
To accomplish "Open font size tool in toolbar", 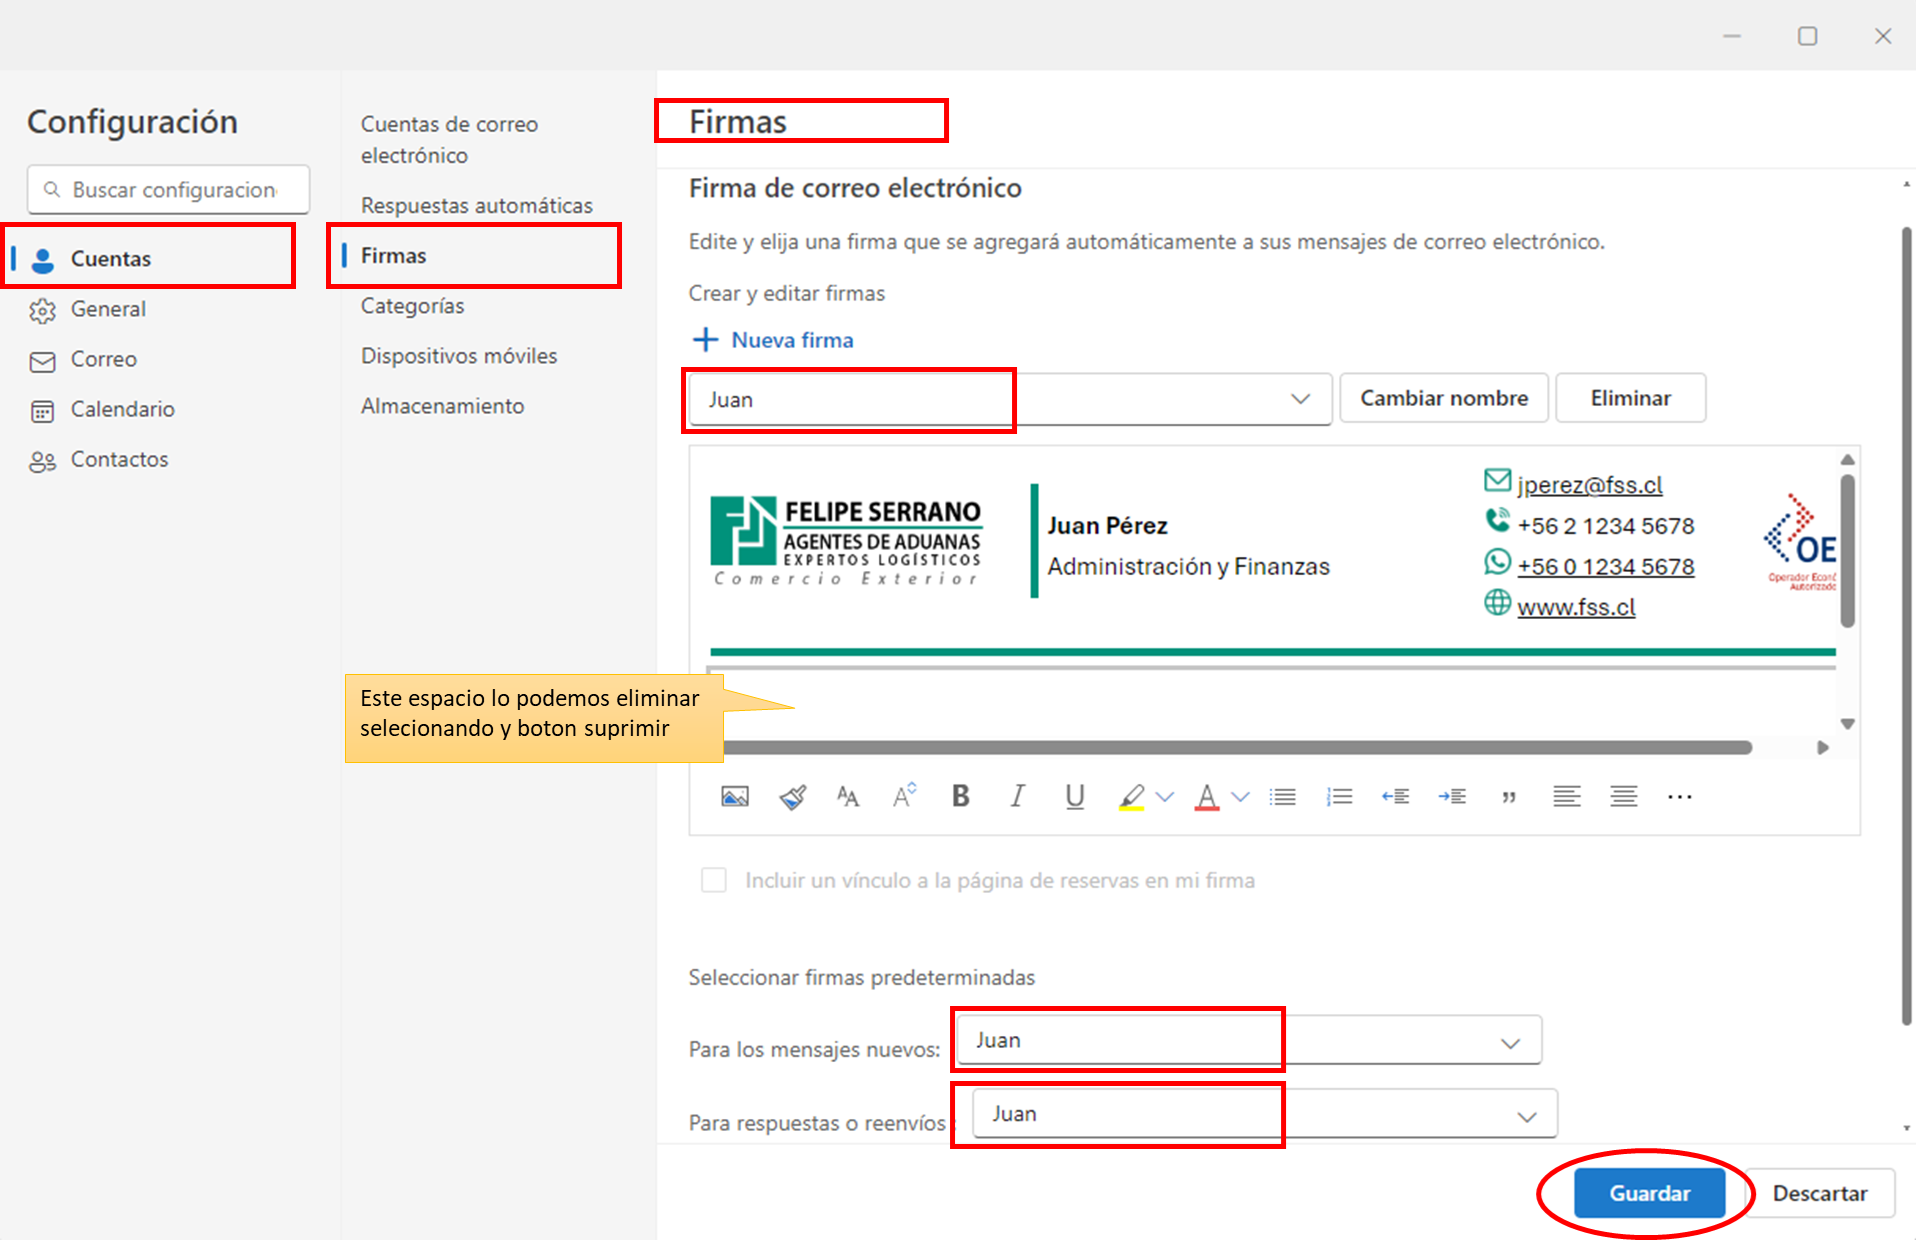I will click(x=848, y=797).
